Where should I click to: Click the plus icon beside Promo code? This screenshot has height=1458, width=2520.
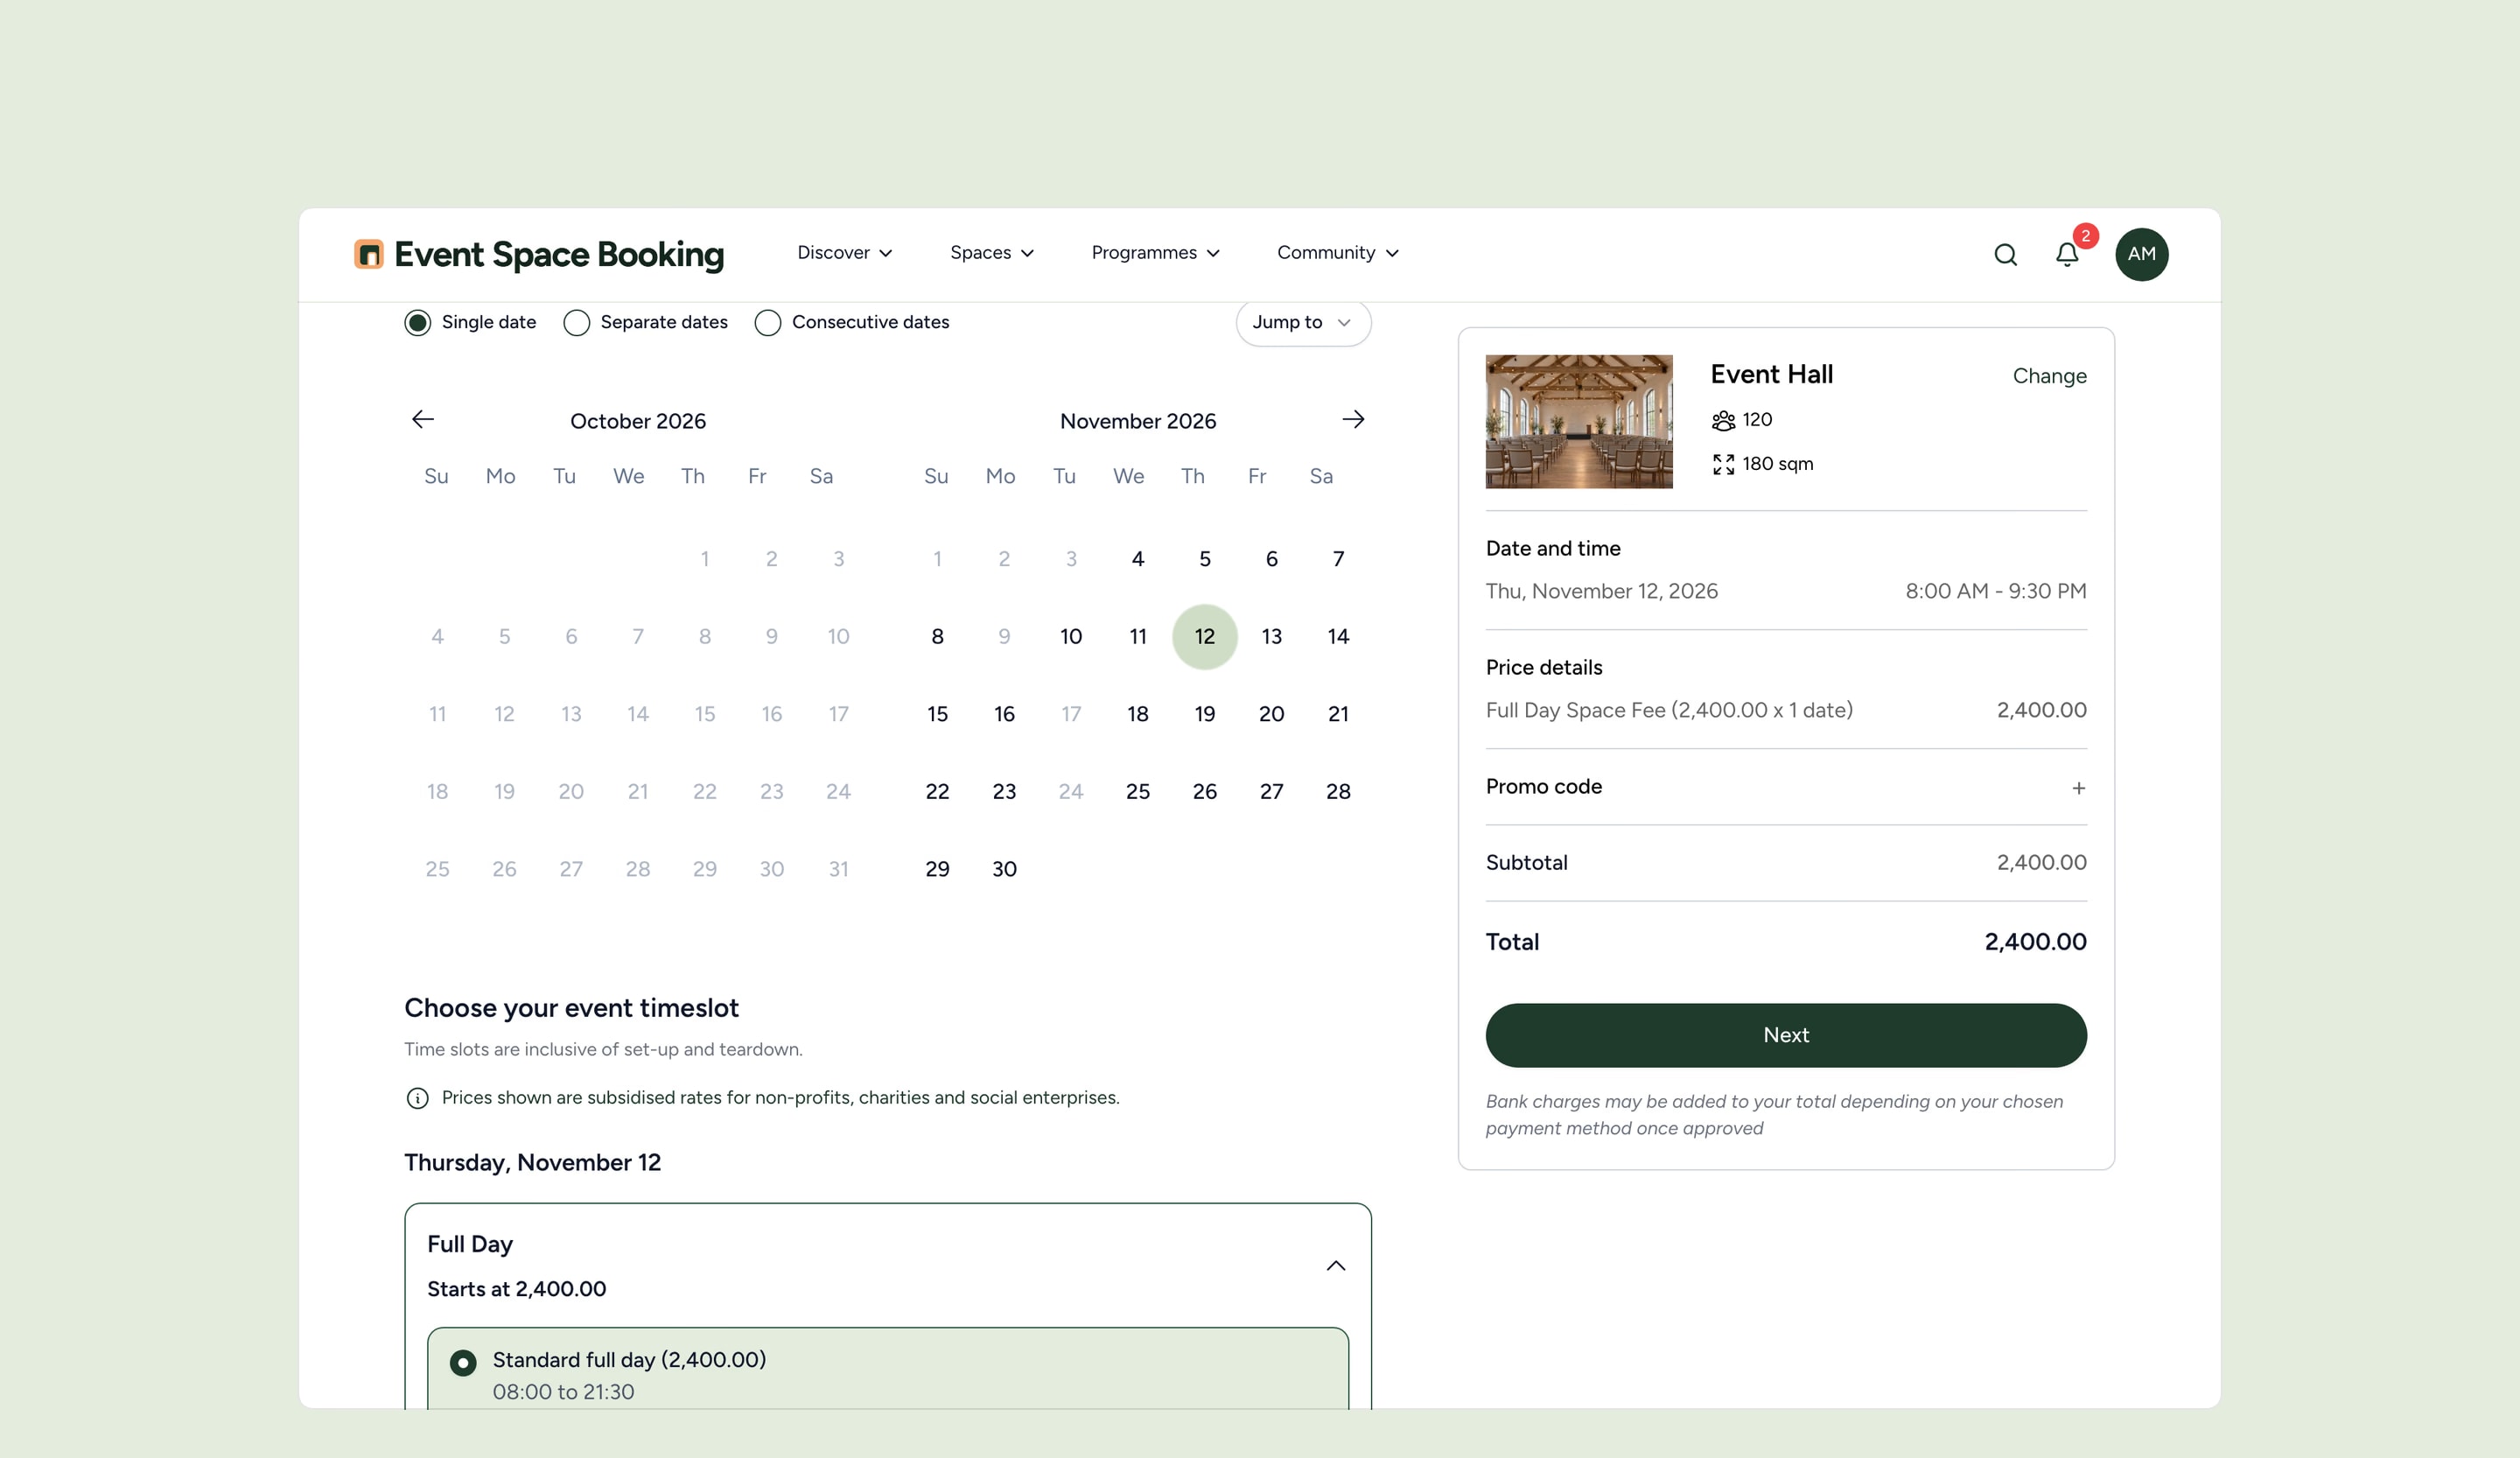point(2078,788)
